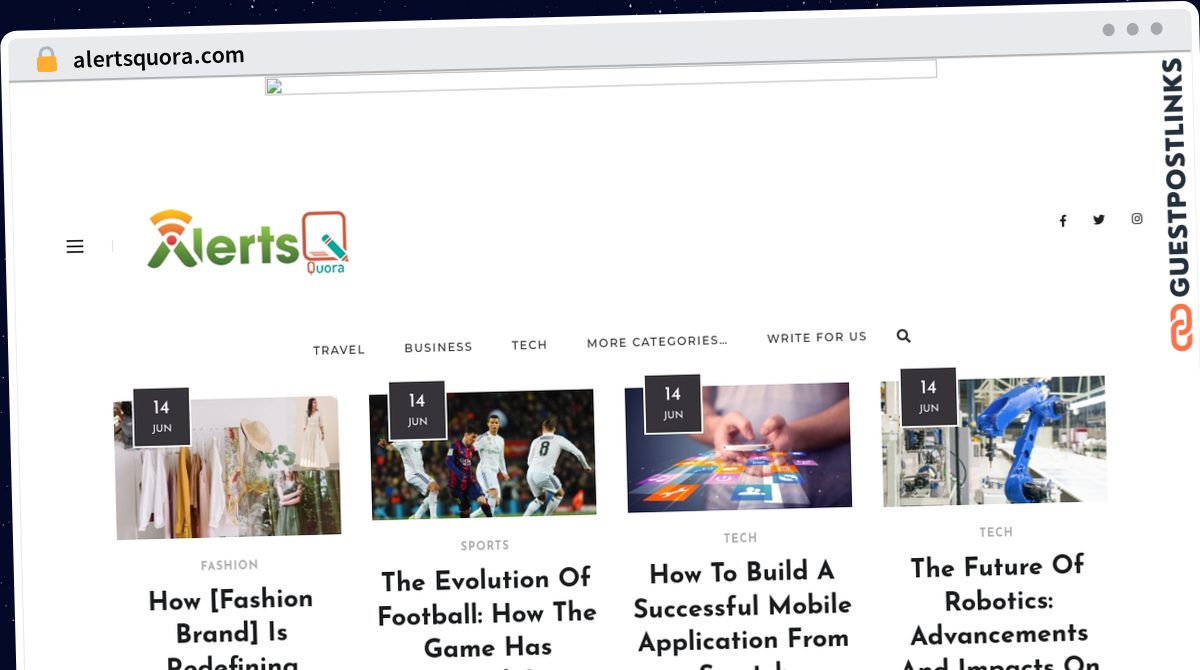1200x670 pixels.
Task: Select the Tech navigation item
Action: click(529, 345)
